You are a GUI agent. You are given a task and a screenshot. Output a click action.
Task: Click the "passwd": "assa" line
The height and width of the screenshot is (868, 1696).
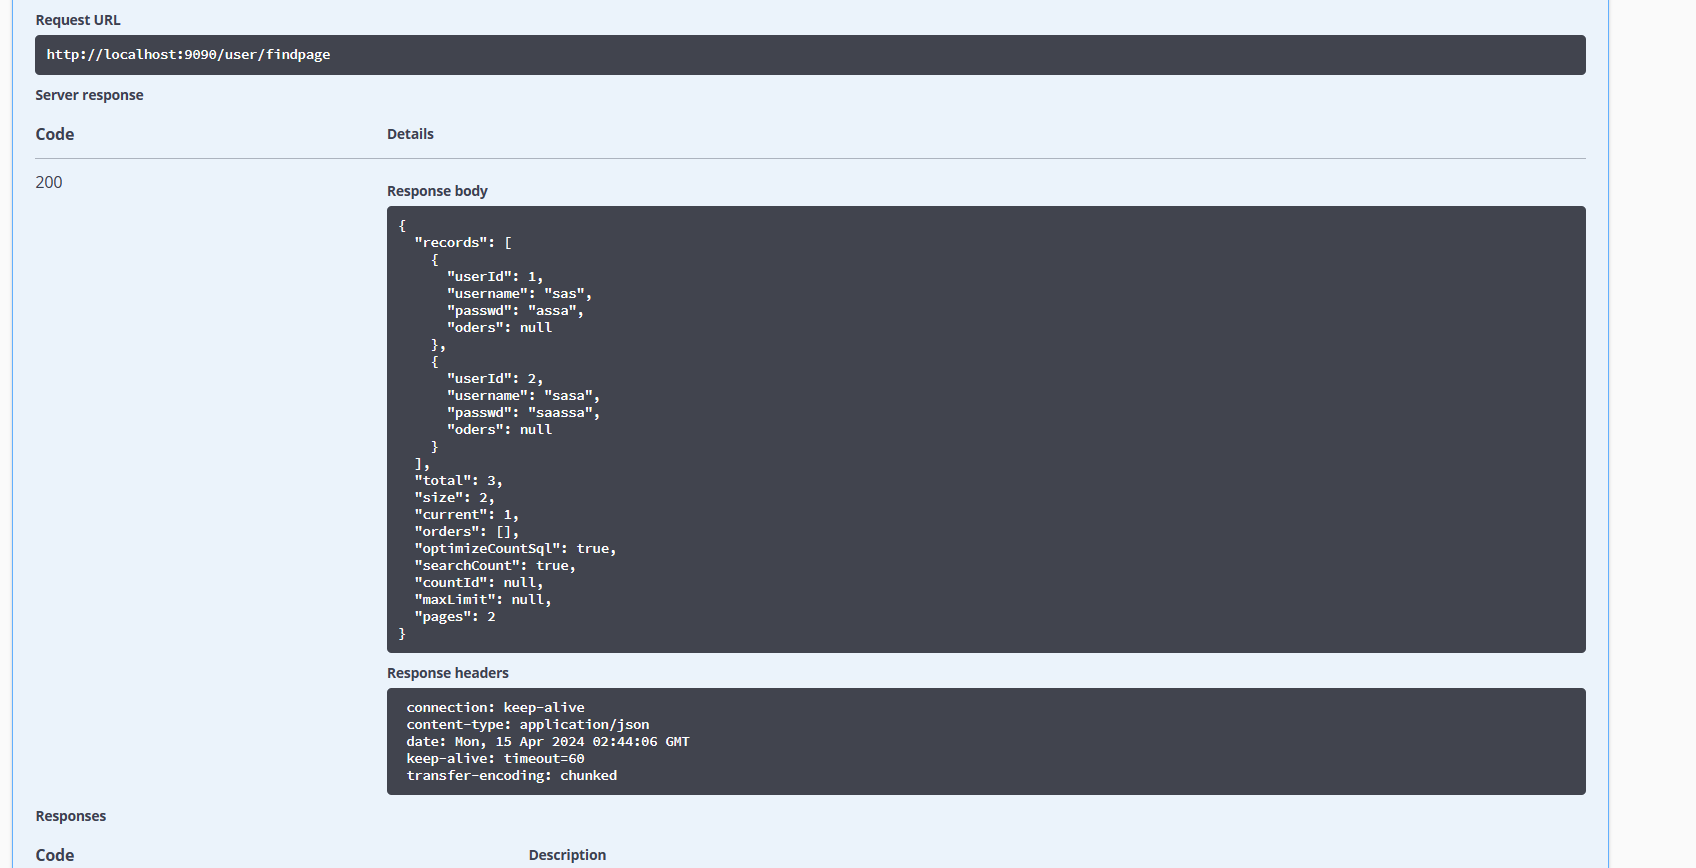515,311
